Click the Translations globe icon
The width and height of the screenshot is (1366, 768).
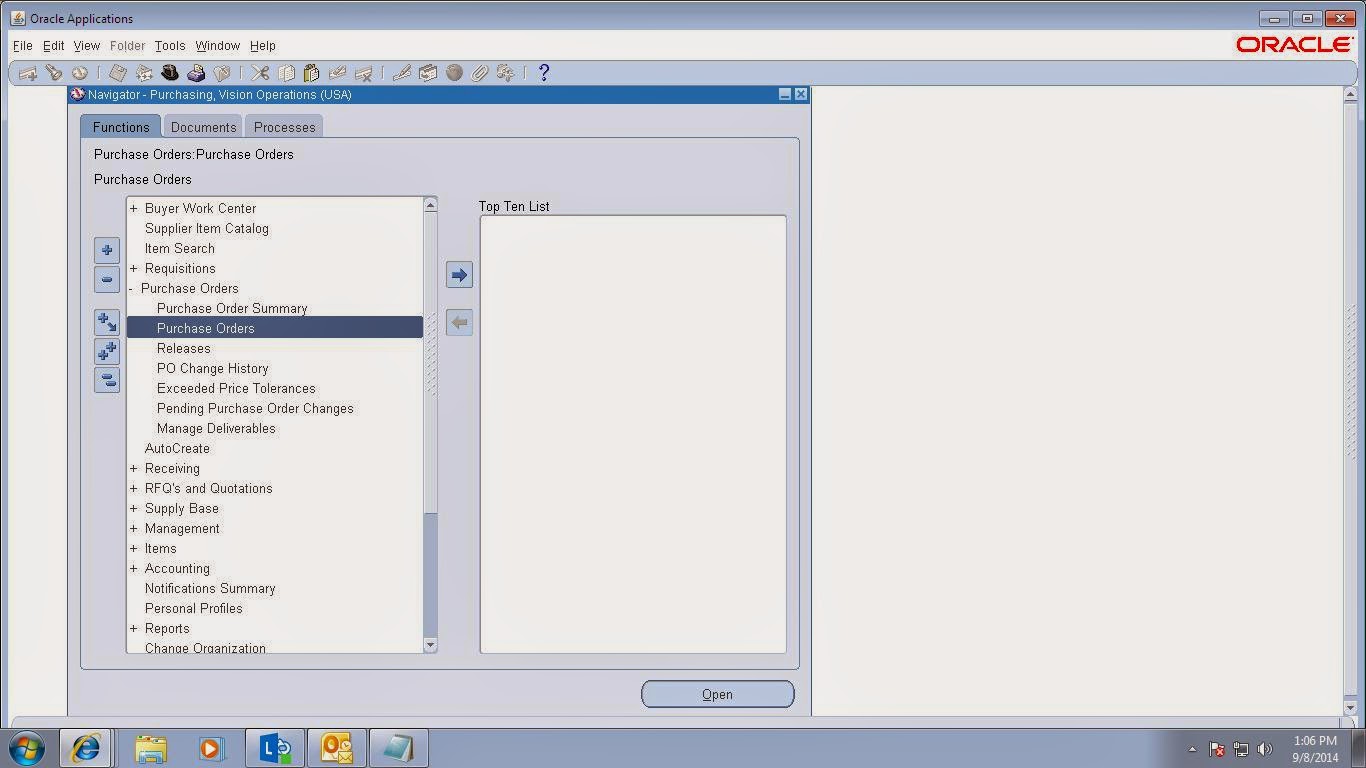[x=454, y=72]
